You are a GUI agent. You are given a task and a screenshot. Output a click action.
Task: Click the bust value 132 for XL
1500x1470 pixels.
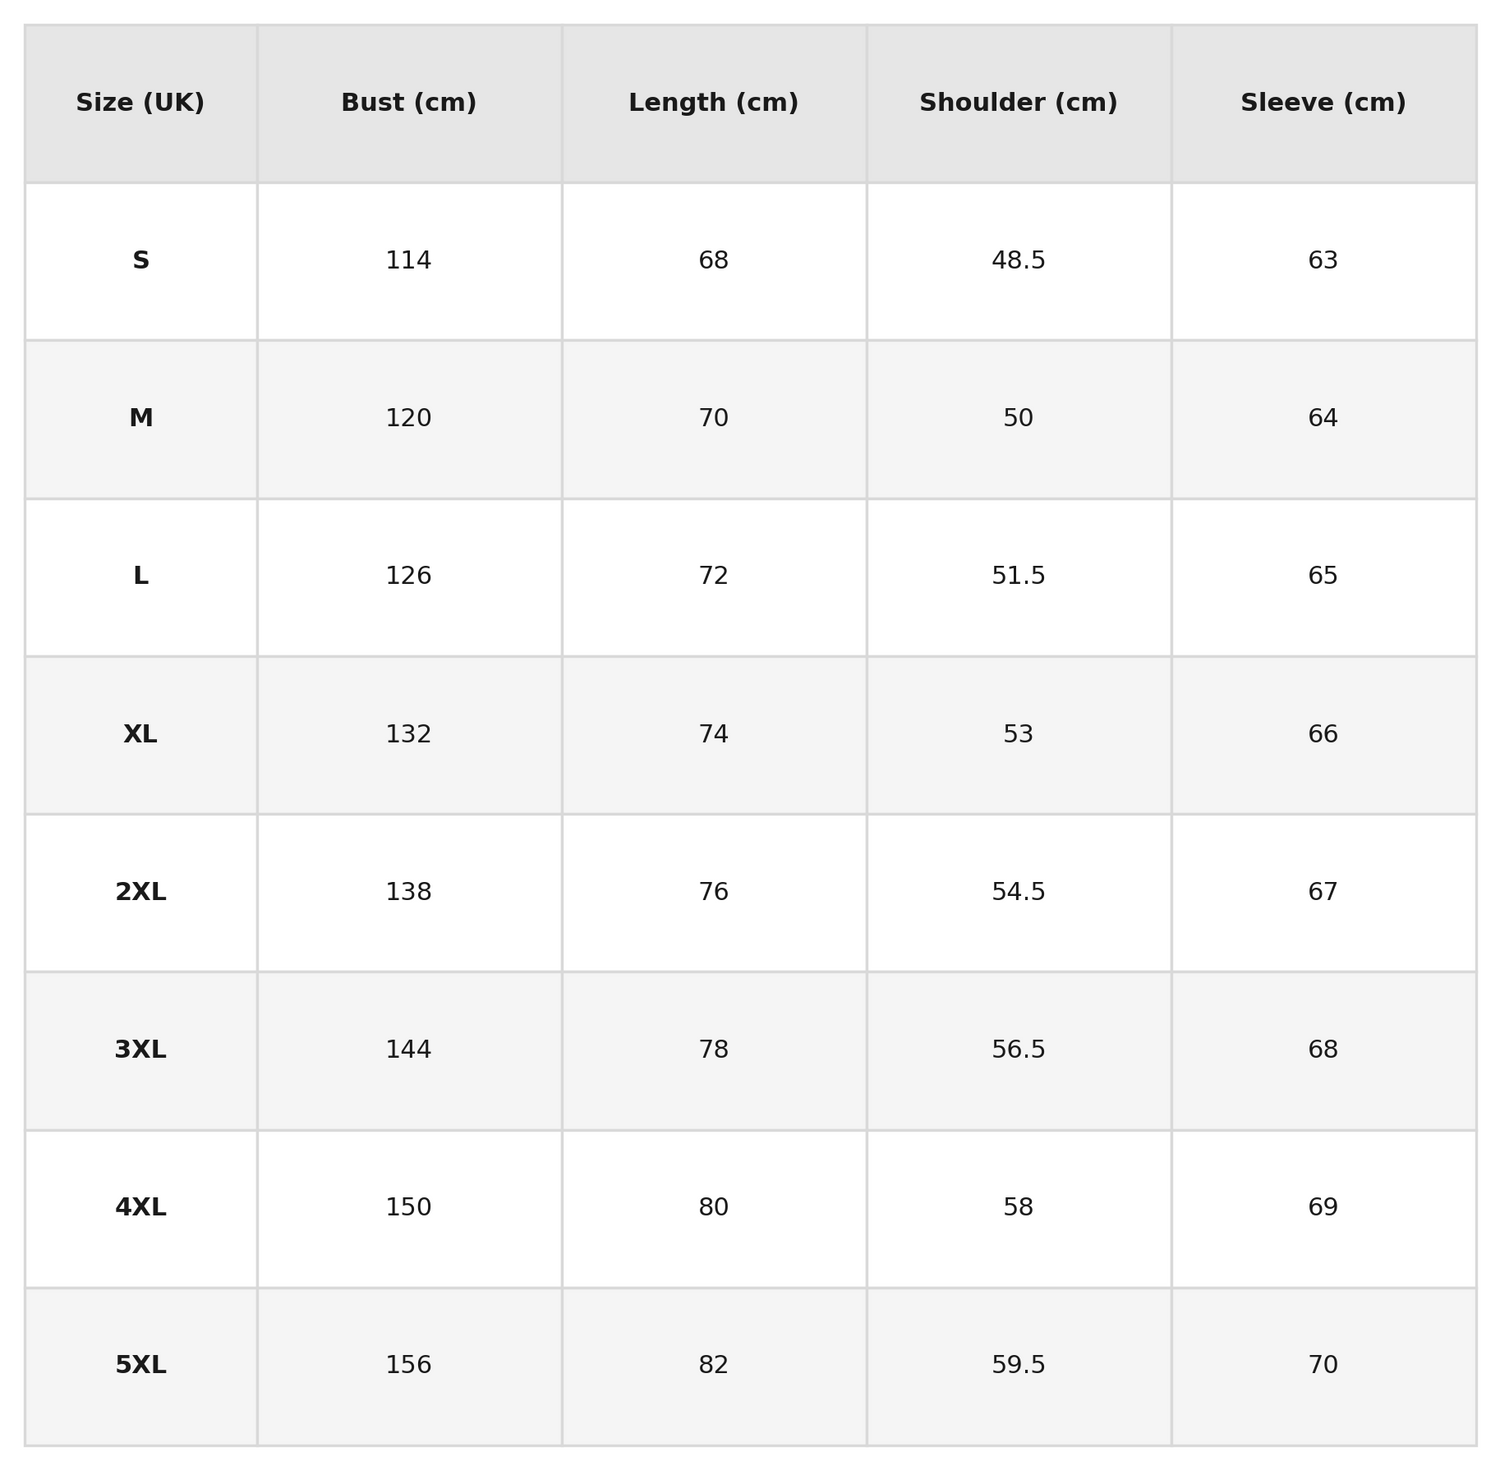pos(409,735)
